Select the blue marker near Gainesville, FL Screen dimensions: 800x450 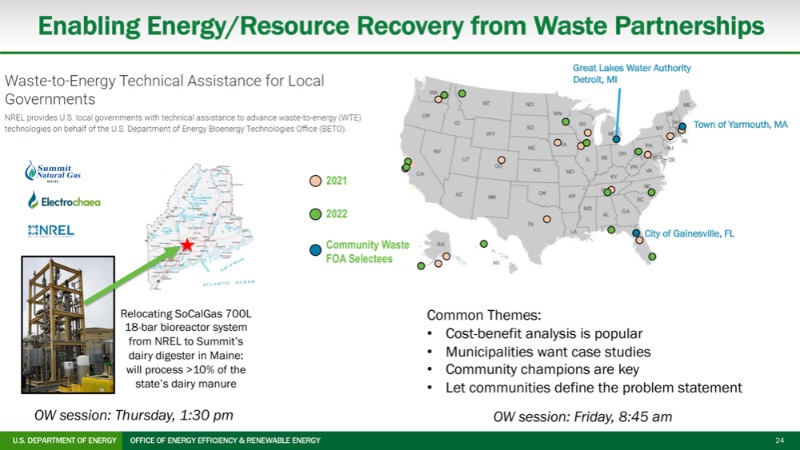[636, 234]
